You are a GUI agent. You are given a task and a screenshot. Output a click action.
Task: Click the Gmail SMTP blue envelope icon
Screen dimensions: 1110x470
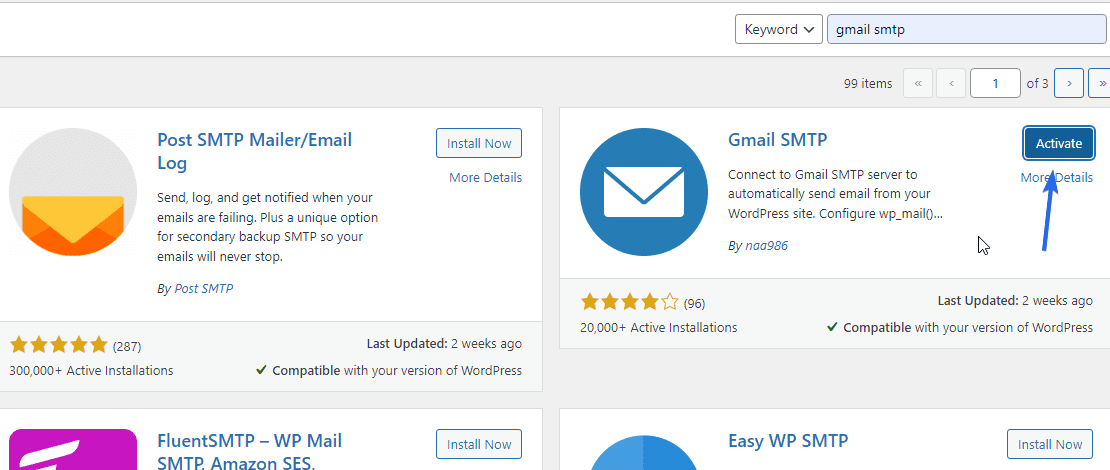coord(643,192)
